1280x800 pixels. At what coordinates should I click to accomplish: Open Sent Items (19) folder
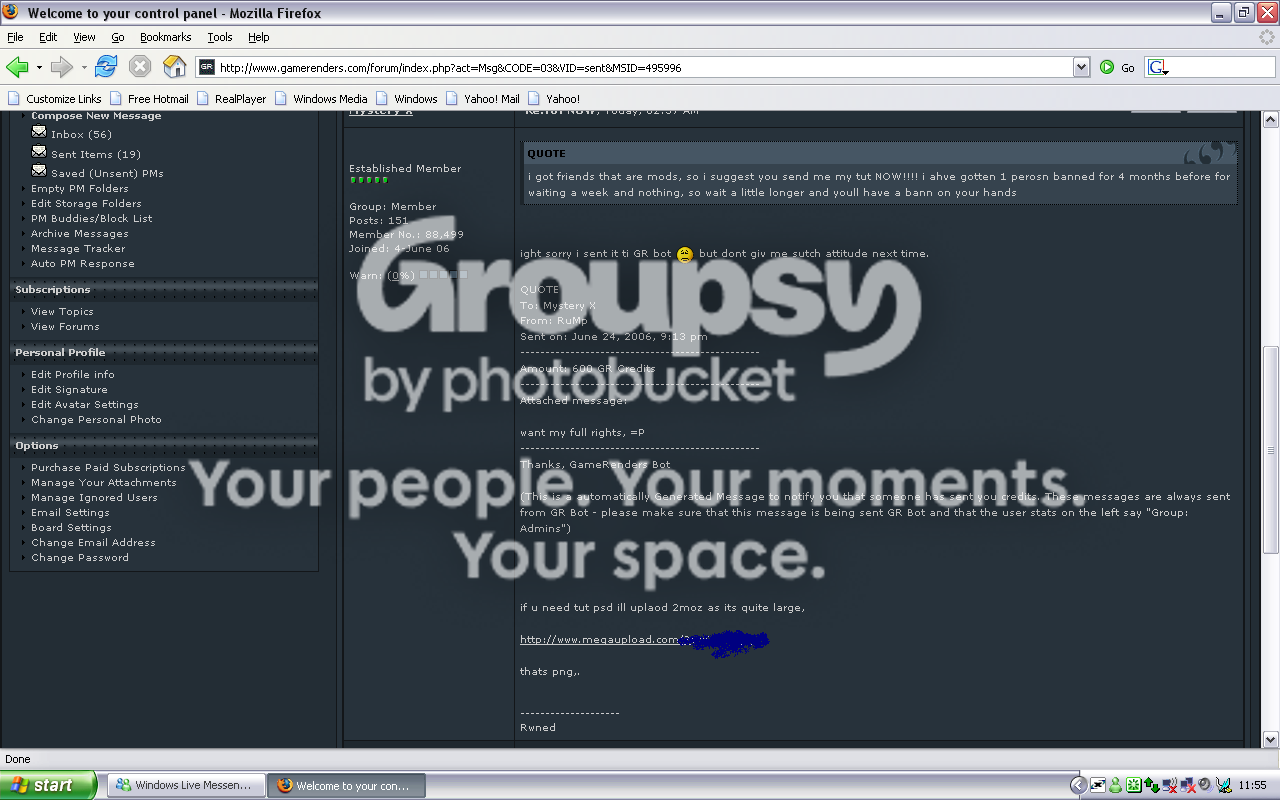click(96, 154)
